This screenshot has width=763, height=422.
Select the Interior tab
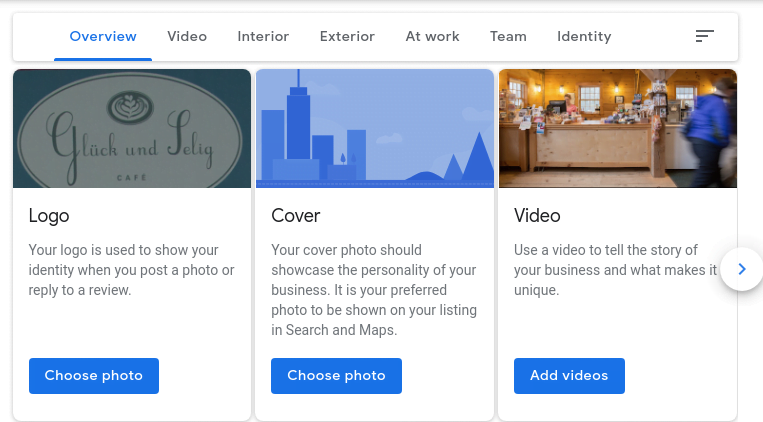click(x=263, y=37)
